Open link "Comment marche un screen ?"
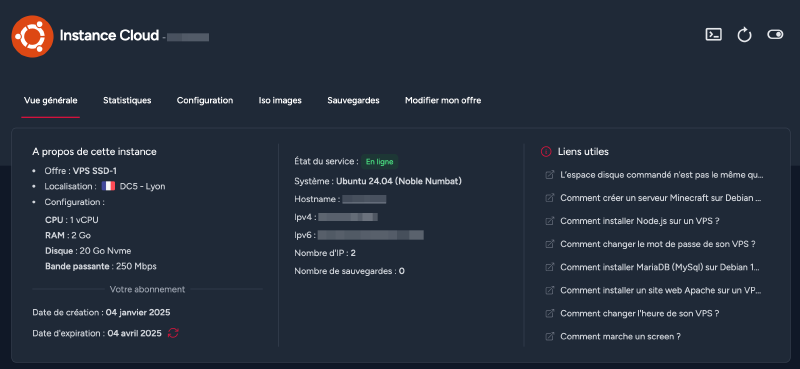The image size is (800, 369). [620, 336]
